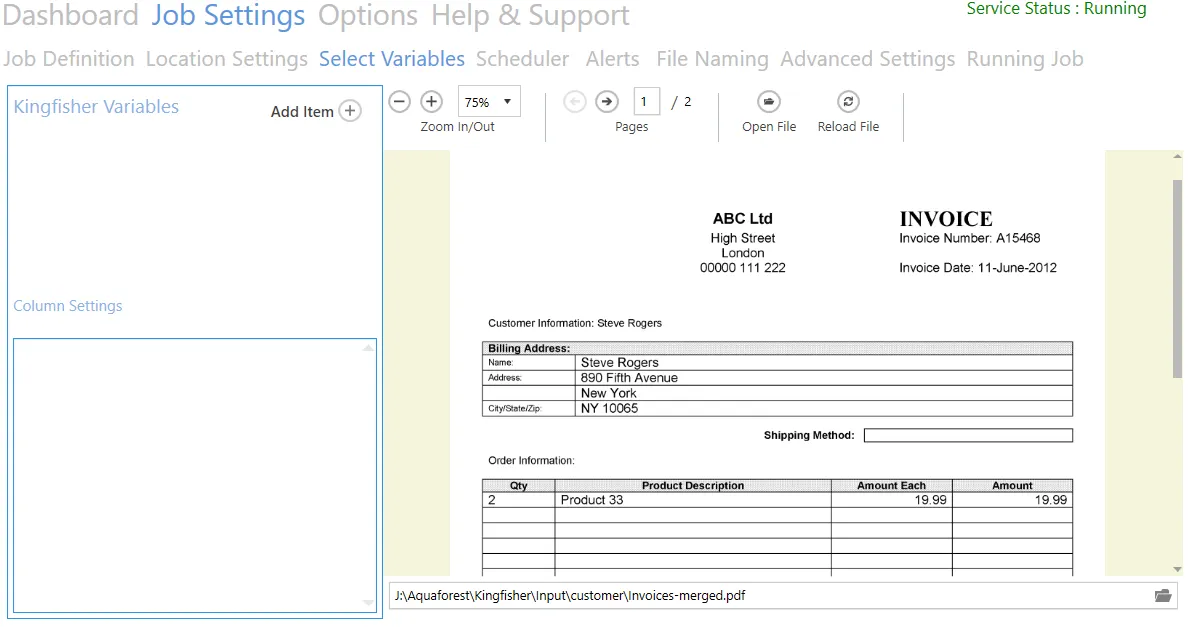Click inside the page number input field
This screenshot has width=1190, height=627.
pyautogui.click(x=645, y=101)
